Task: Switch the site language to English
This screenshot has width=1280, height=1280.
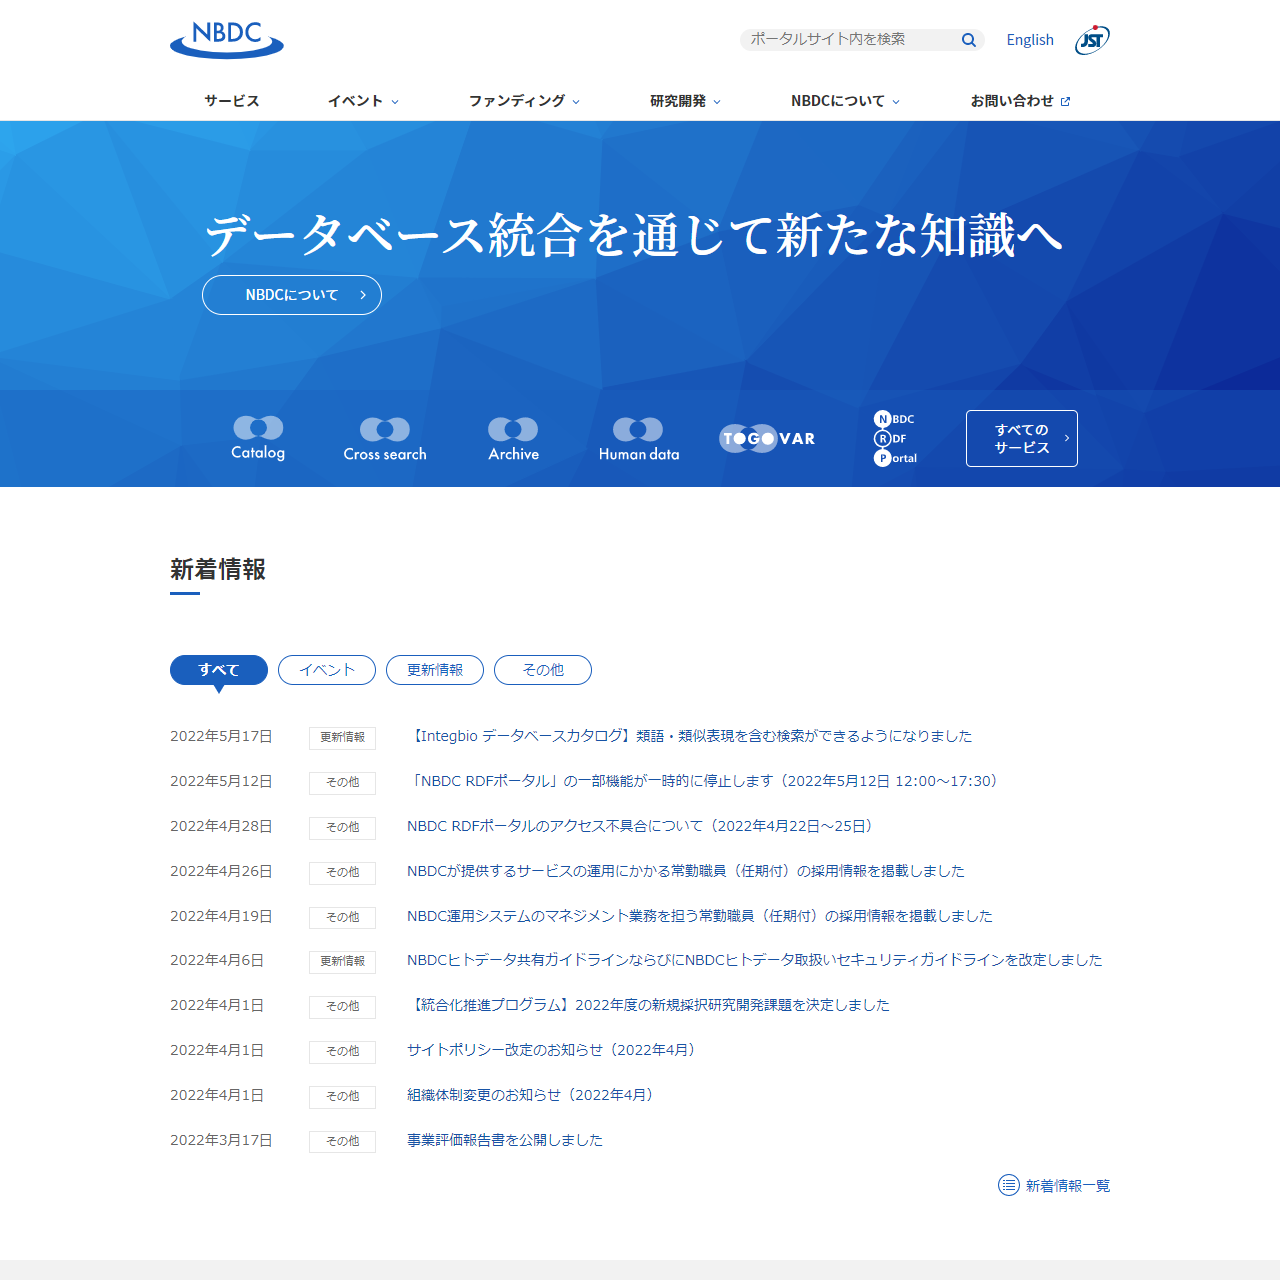Action: pyautogui.click(x=1030, y=40)
